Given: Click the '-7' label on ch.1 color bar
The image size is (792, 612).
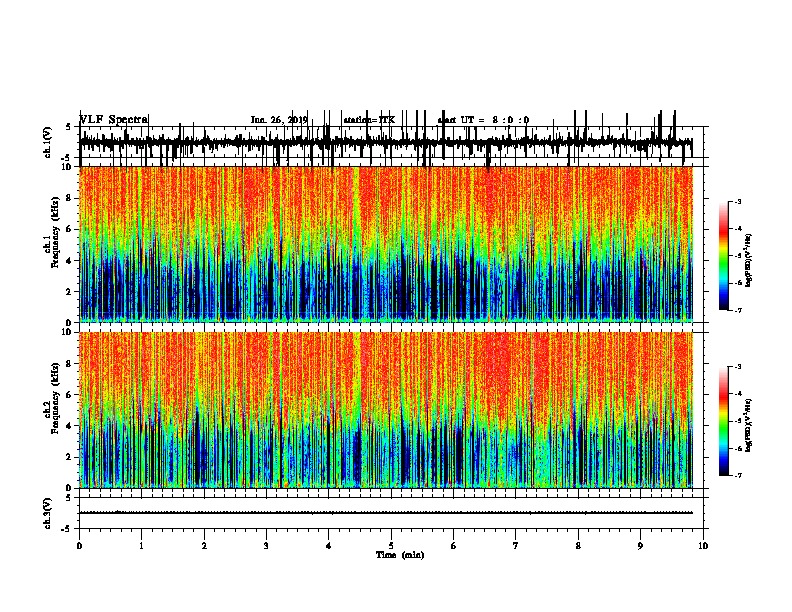Looking at the screenshot, I should click(x=737, y=310).
